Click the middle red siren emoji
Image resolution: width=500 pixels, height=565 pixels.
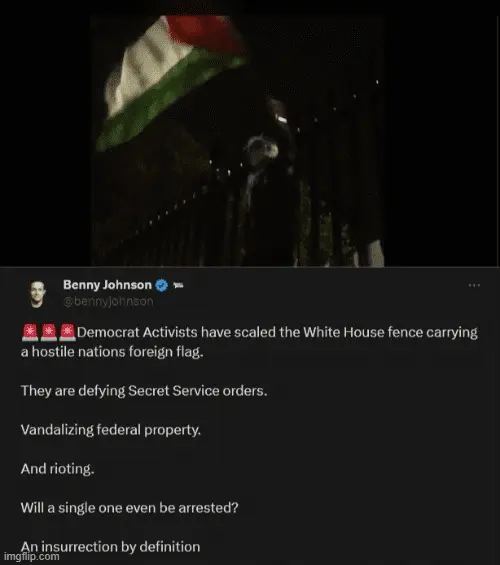pyautogui.click(x=48, y=332)
